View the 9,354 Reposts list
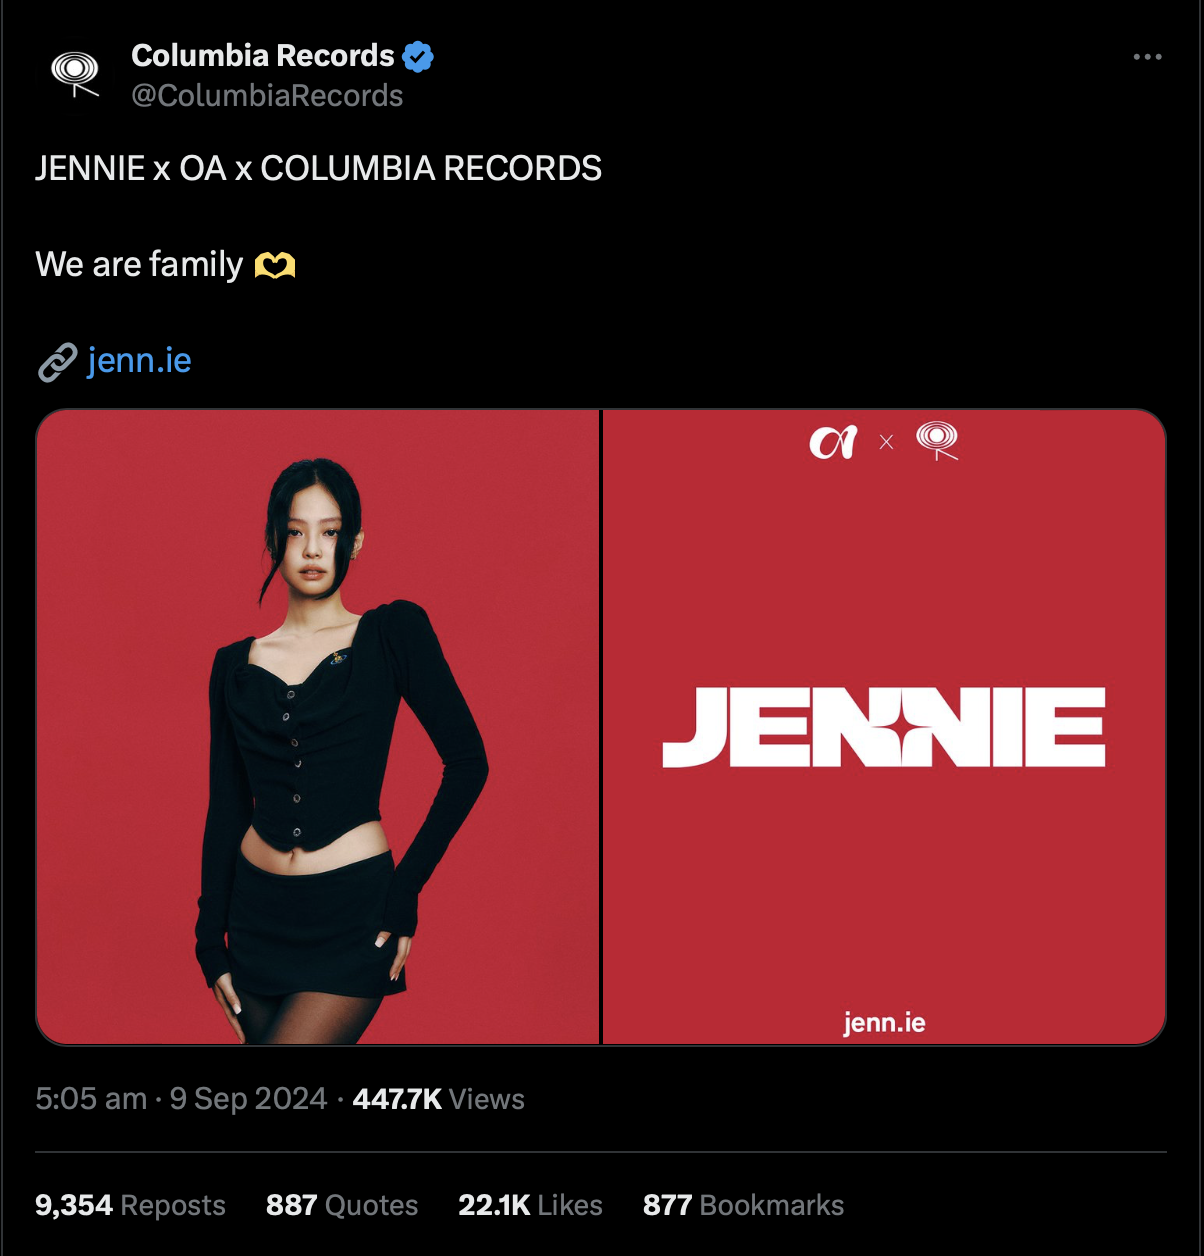 point(130,1205)
